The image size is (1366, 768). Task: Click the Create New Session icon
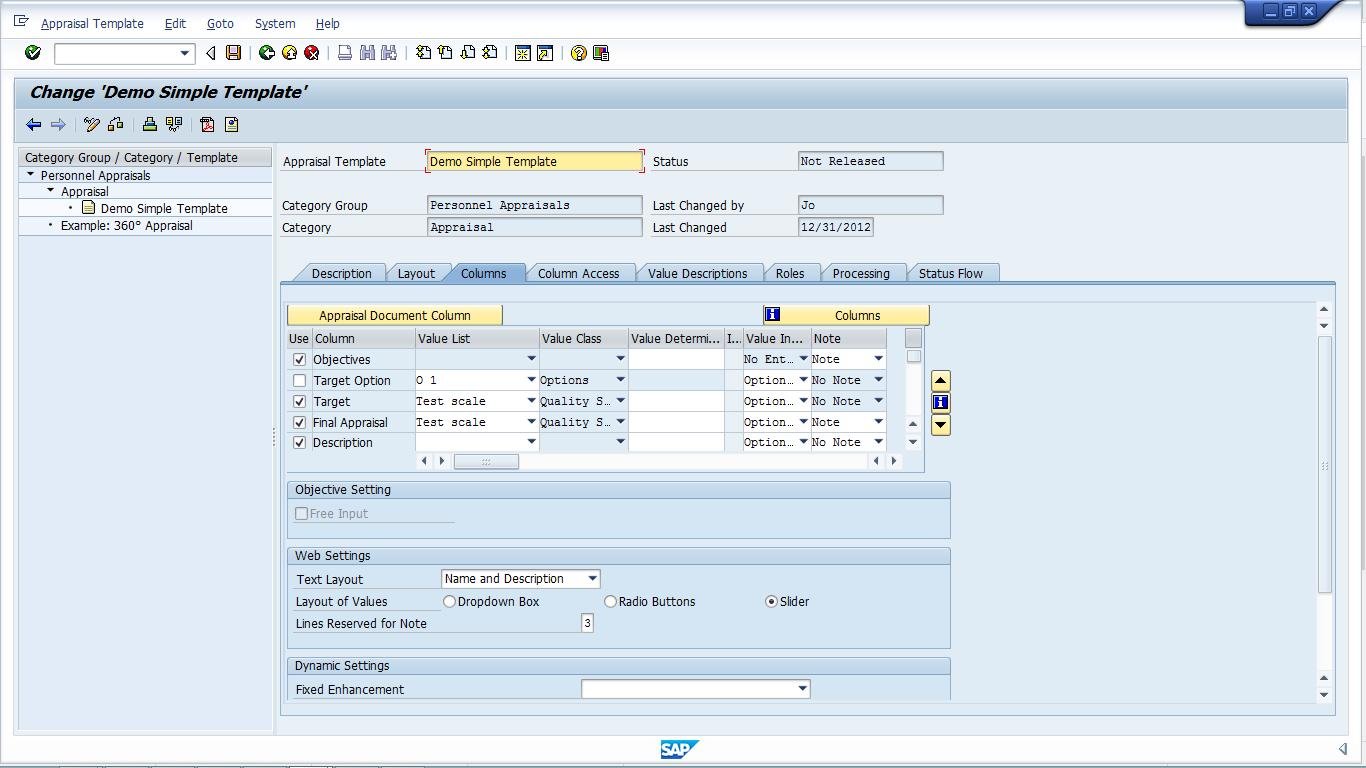tap(523, 53)
